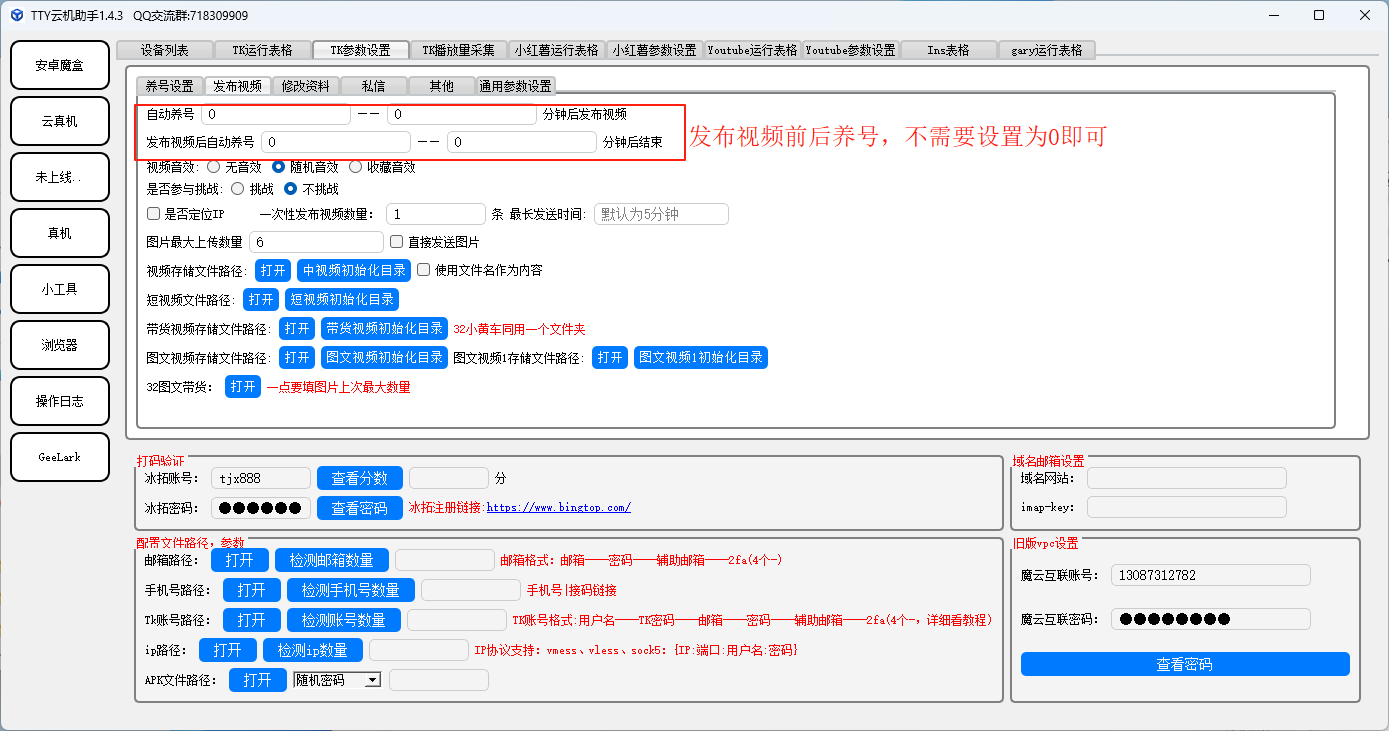The image size is (1389, 731).
Task: Enable the 是否定位IP checkbox
Action: 186,214
